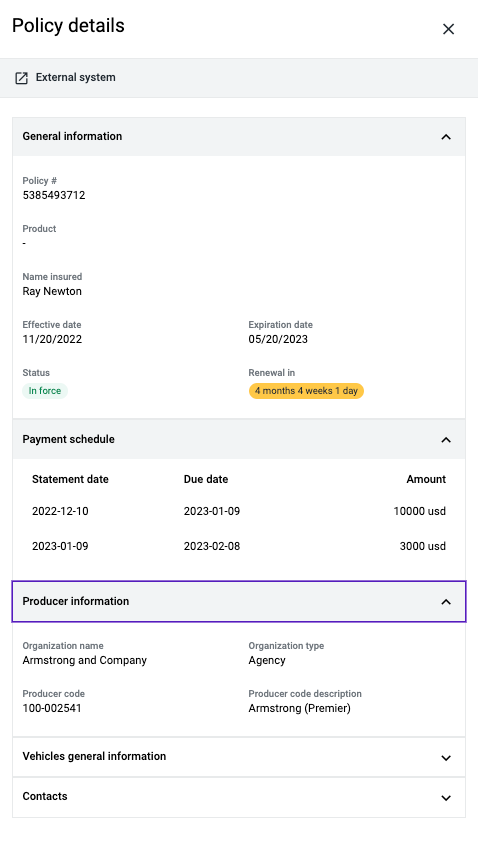Collapse the Producer information chevron
478x865 pixels.
tap(446, 602)
